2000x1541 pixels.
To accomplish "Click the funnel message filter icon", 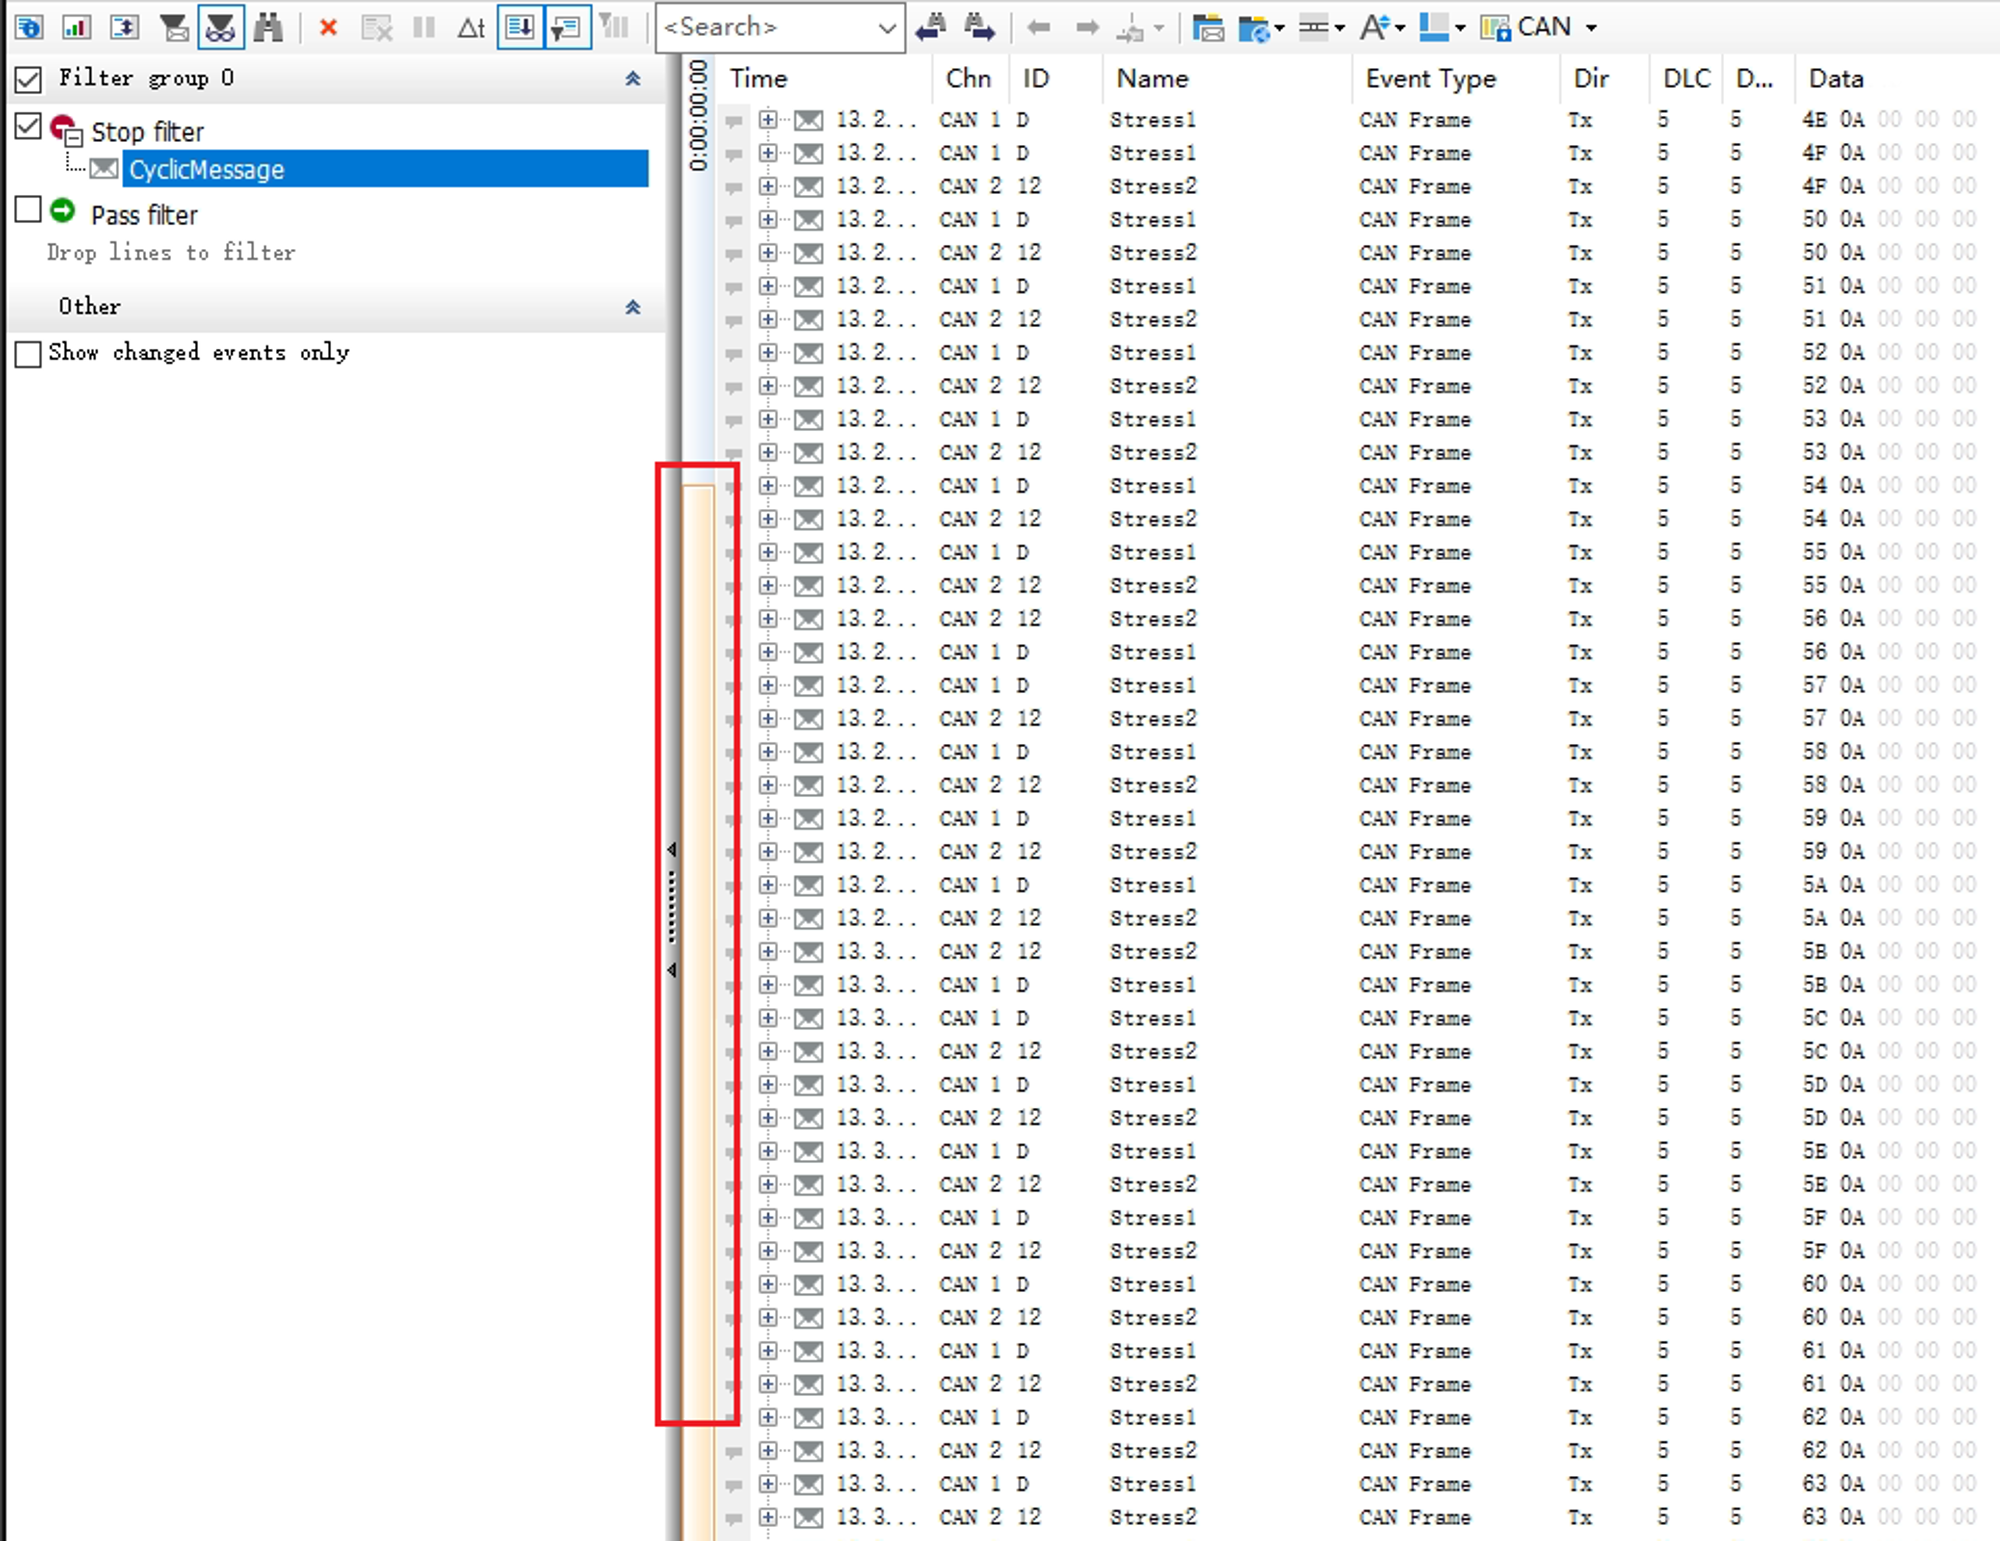I will click(174, 27).
